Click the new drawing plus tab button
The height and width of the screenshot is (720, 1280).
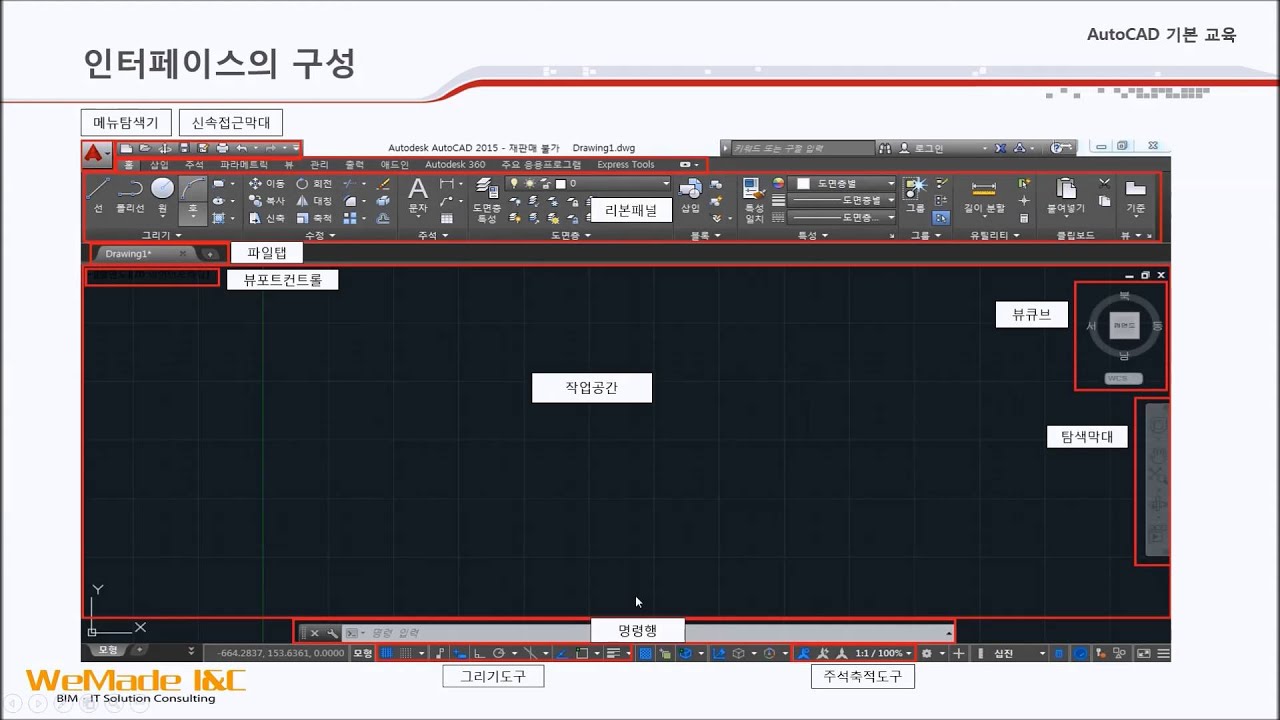[x=210, y=254]
